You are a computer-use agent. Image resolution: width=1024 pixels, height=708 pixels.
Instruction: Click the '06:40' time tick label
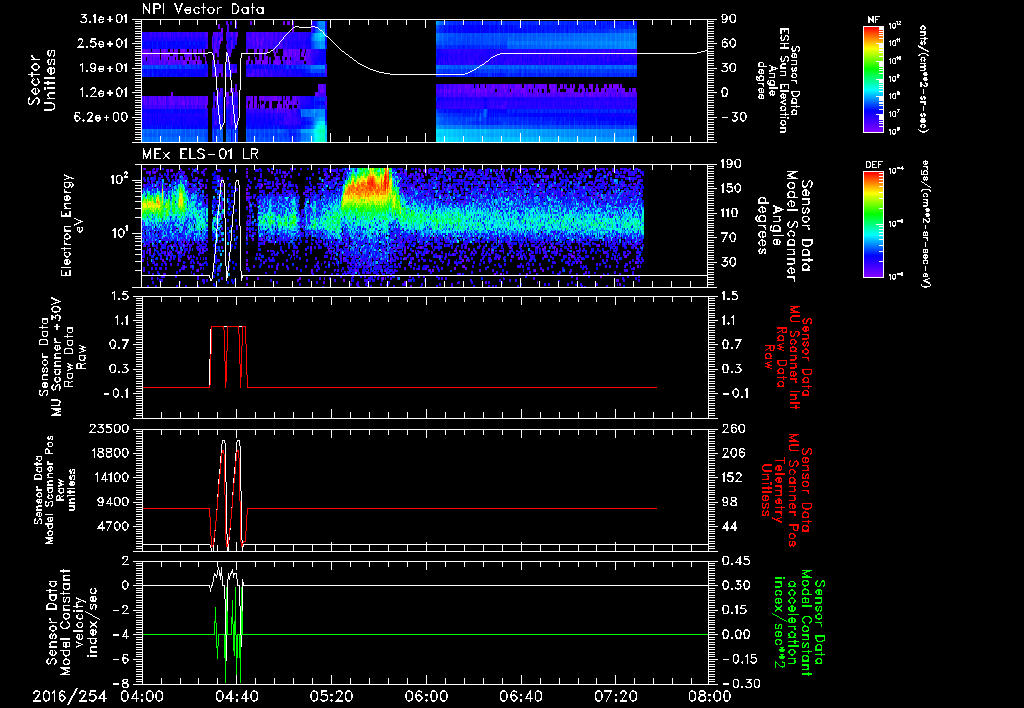pyautogui.click(x=520, y=696)
